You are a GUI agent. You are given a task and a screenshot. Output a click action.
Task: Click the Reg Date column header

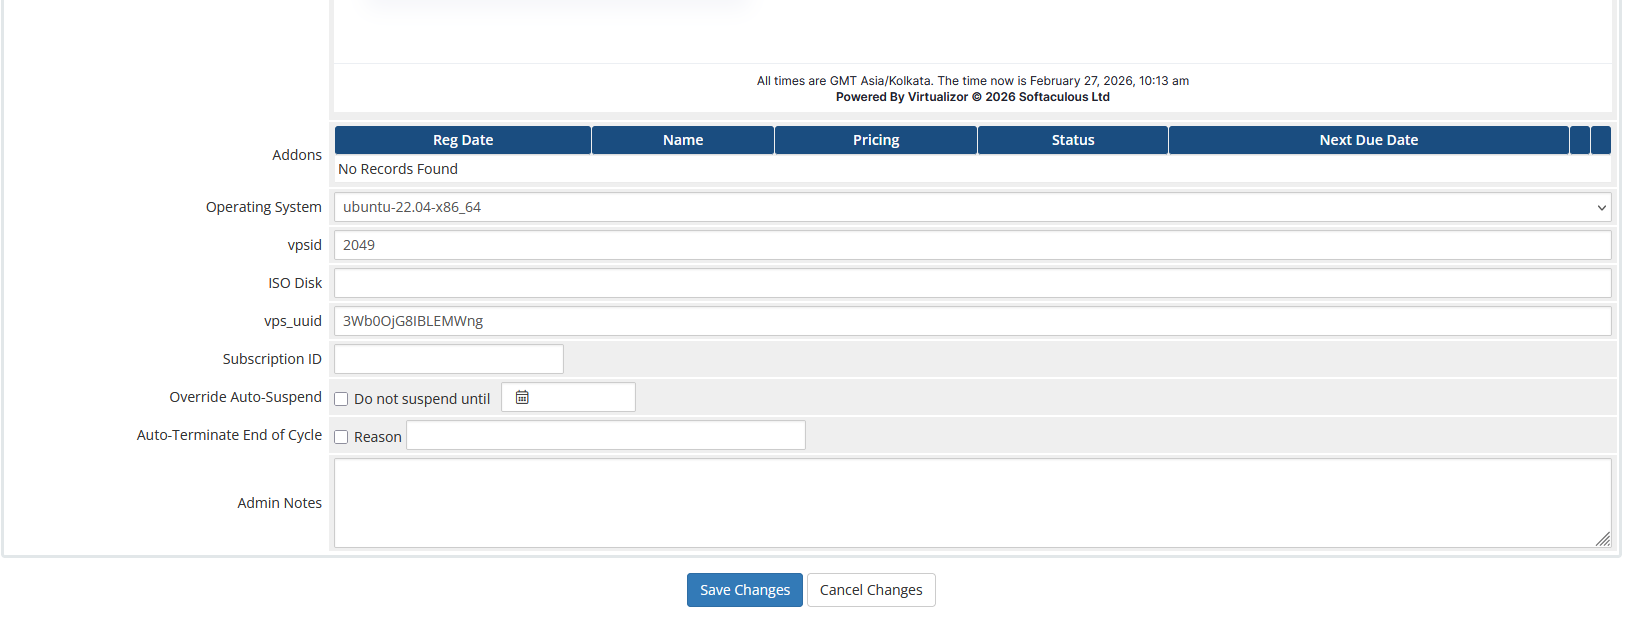(463, 140)
